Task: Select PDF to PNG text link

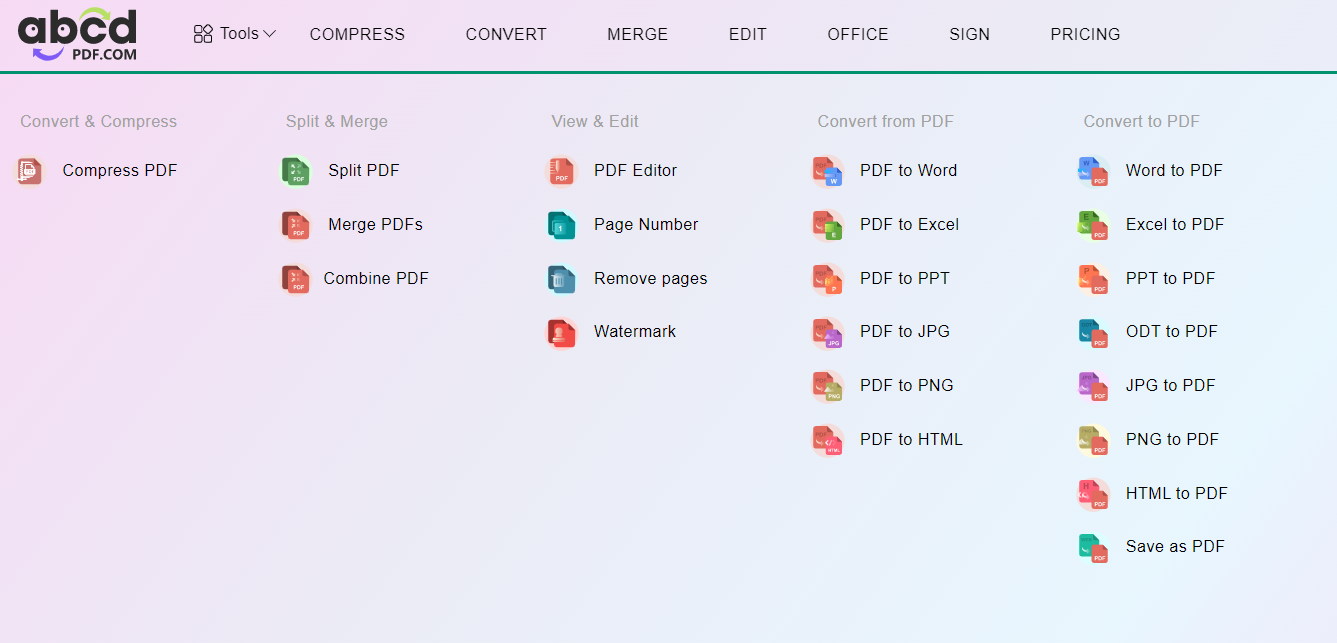Action: coord(906,386)
